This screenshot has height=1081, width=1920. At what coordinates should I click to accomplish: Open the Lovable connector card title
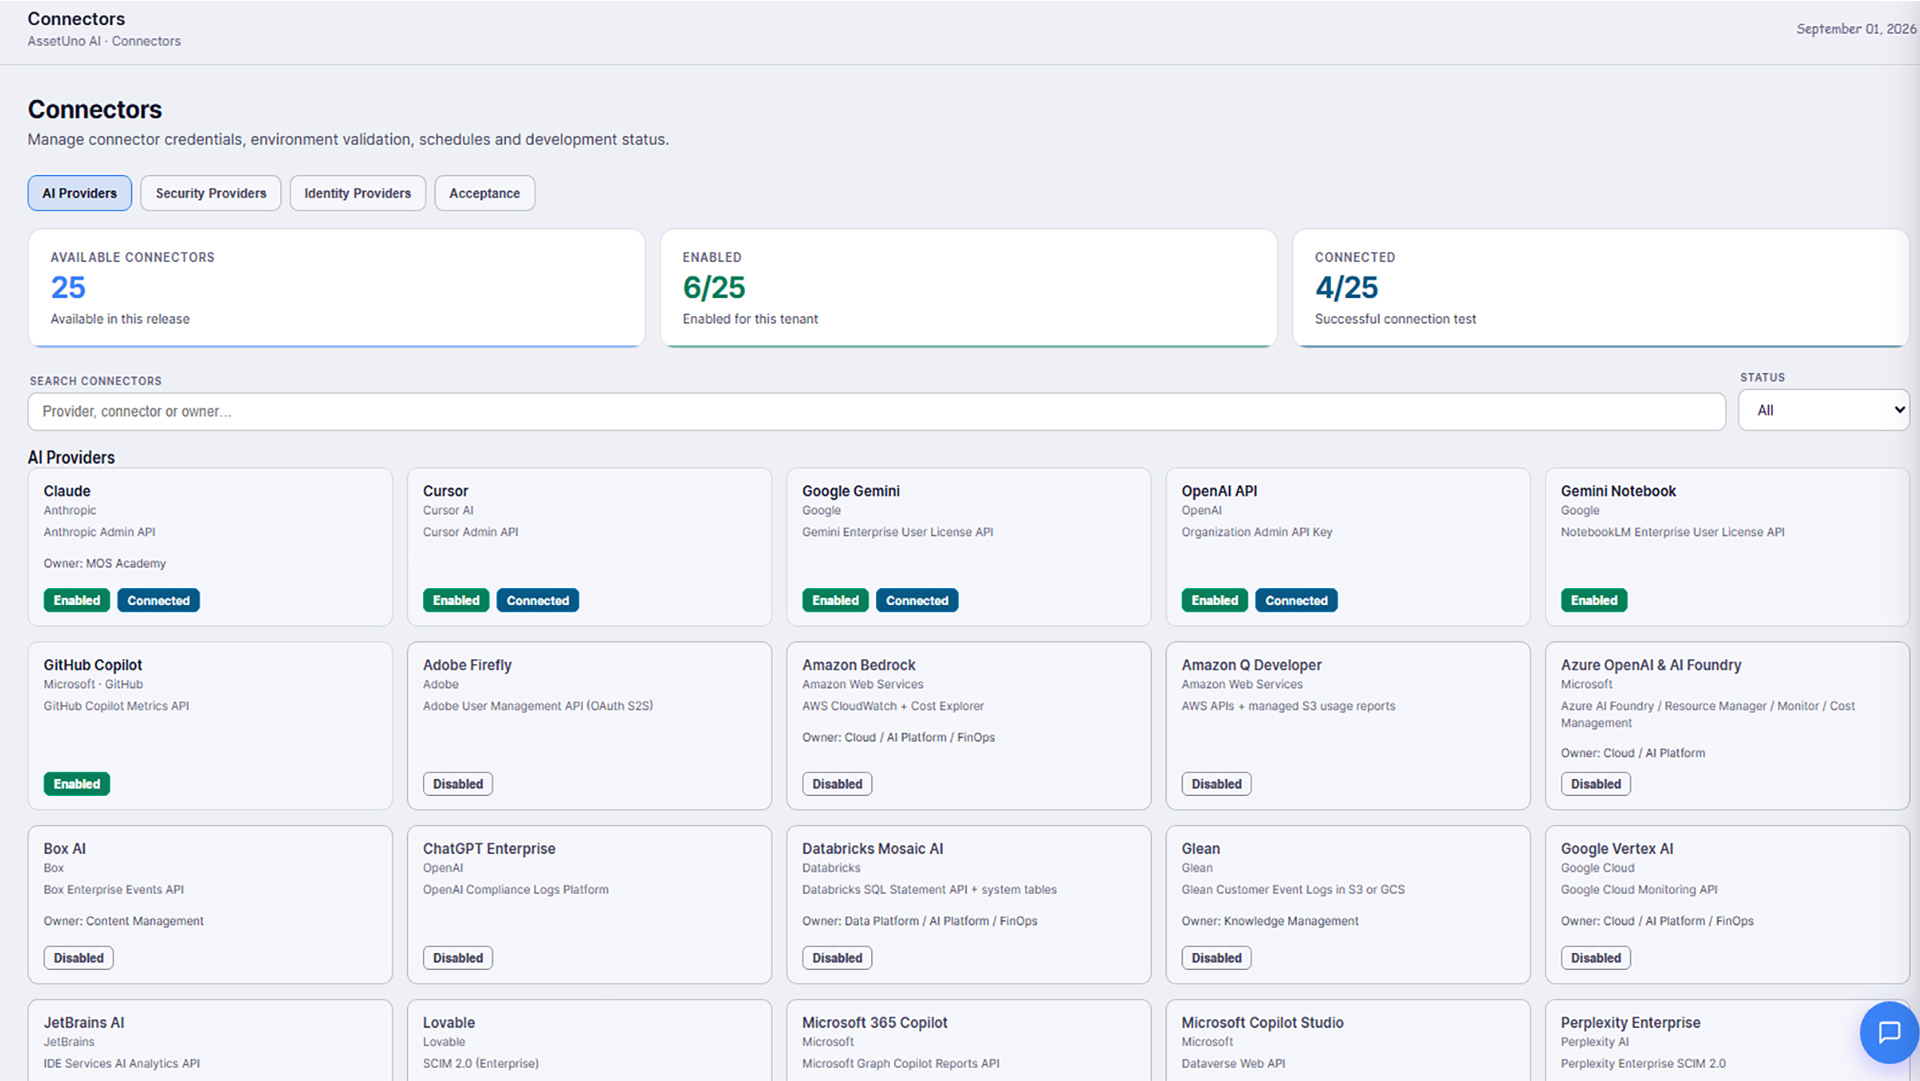(449, 1023)
